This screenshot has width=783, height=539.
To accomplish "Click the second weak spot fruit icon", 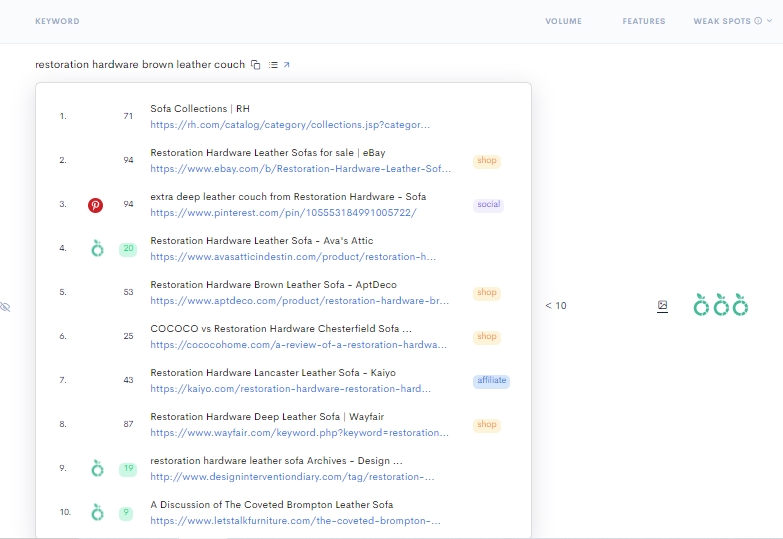I will pos(721,305).
